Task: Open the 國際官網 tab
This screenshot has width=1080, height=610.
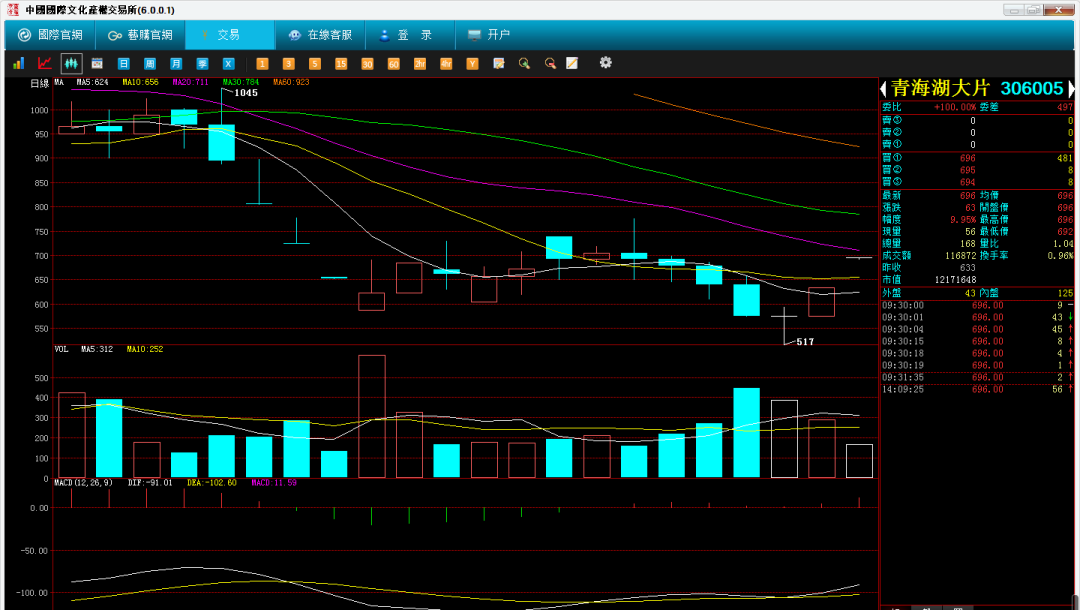Action: click(50, 34)
